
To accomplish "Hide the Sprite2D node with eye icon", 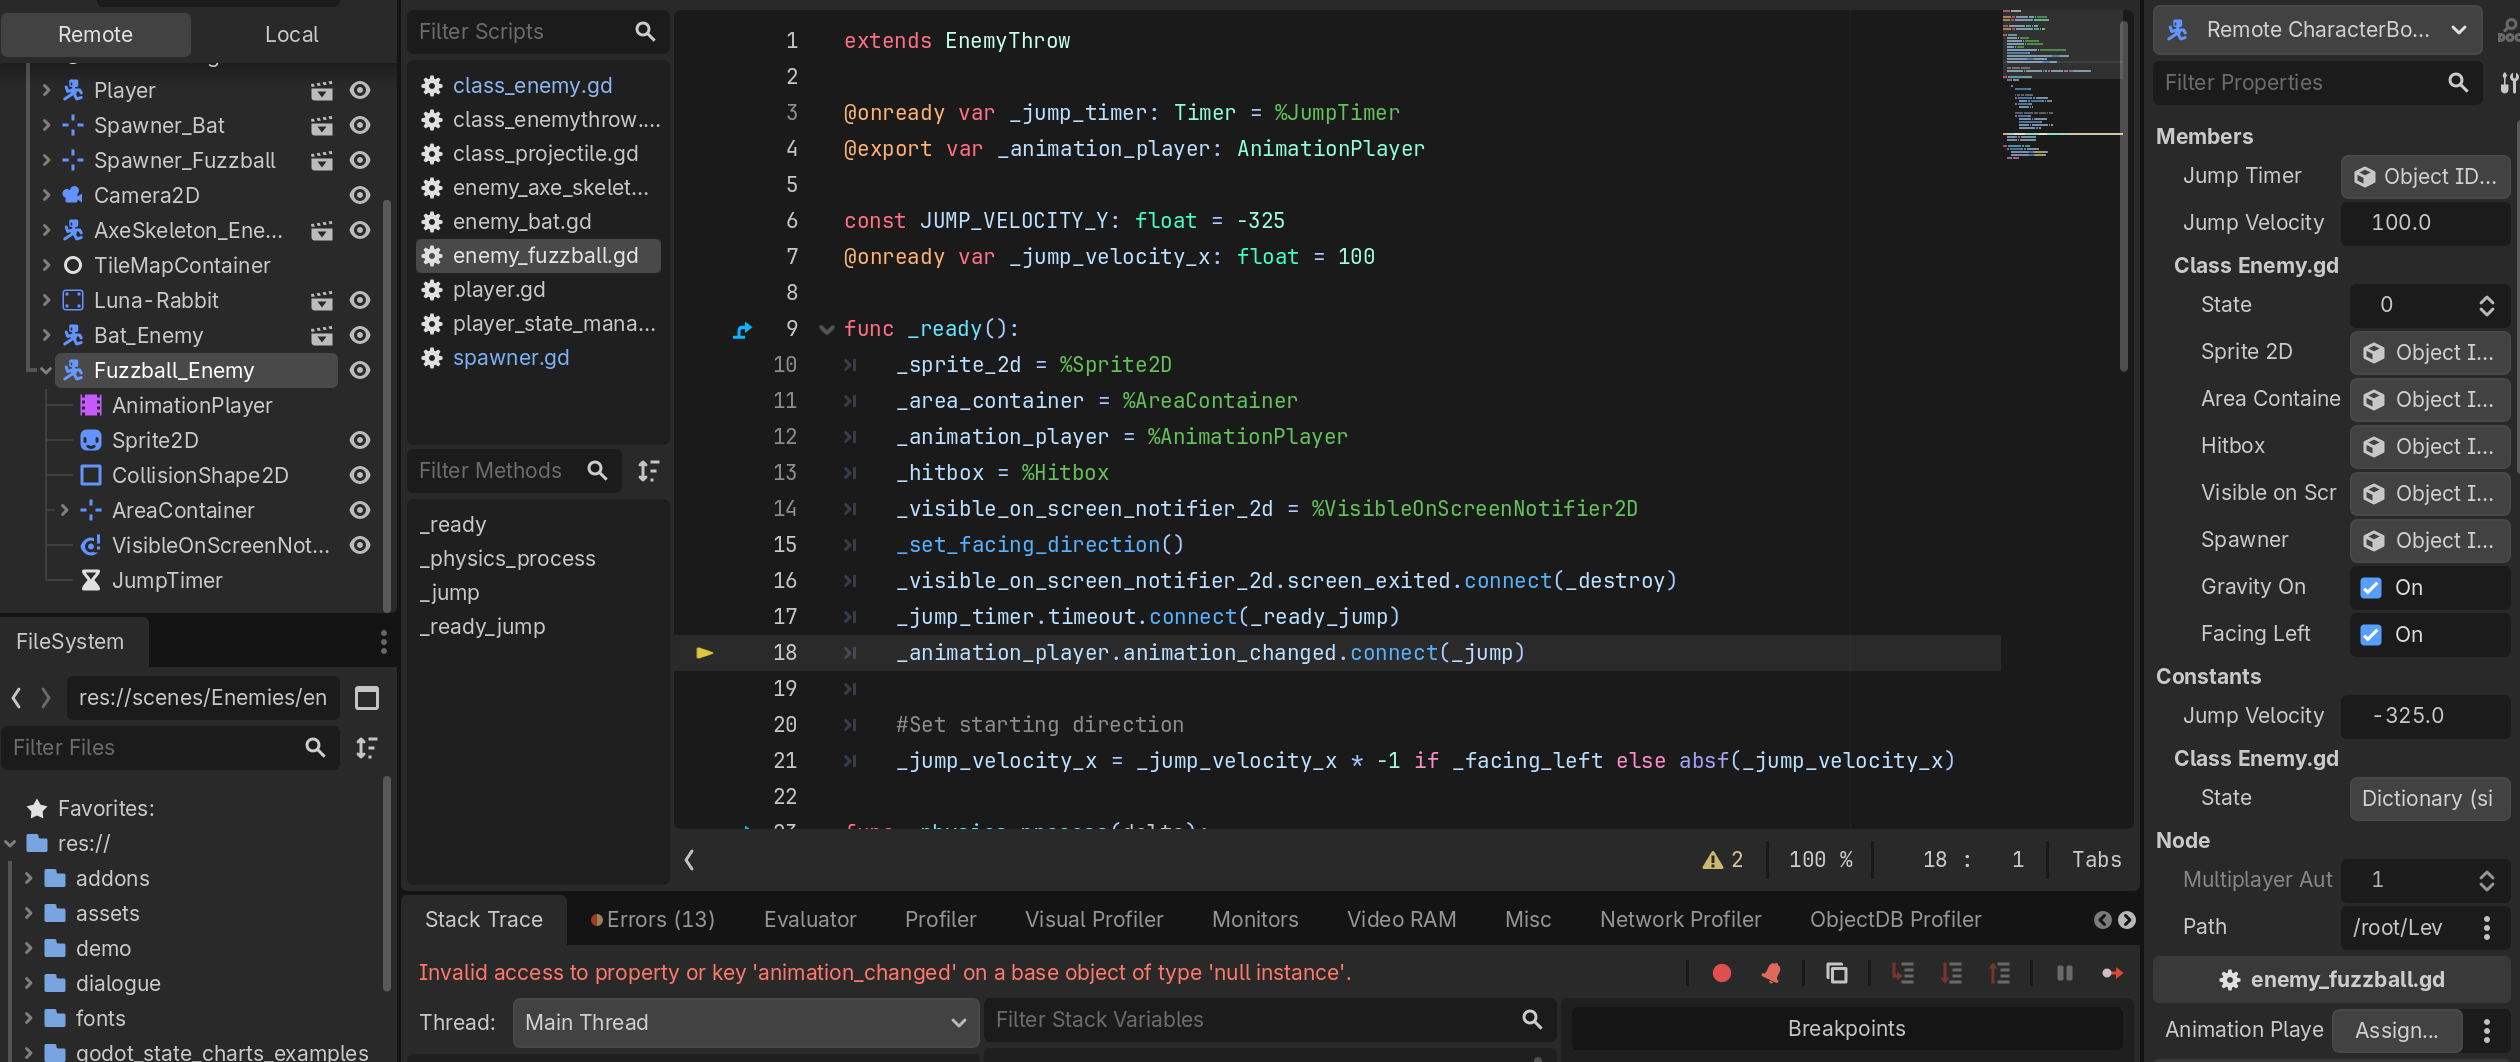I will click(360, 441).
